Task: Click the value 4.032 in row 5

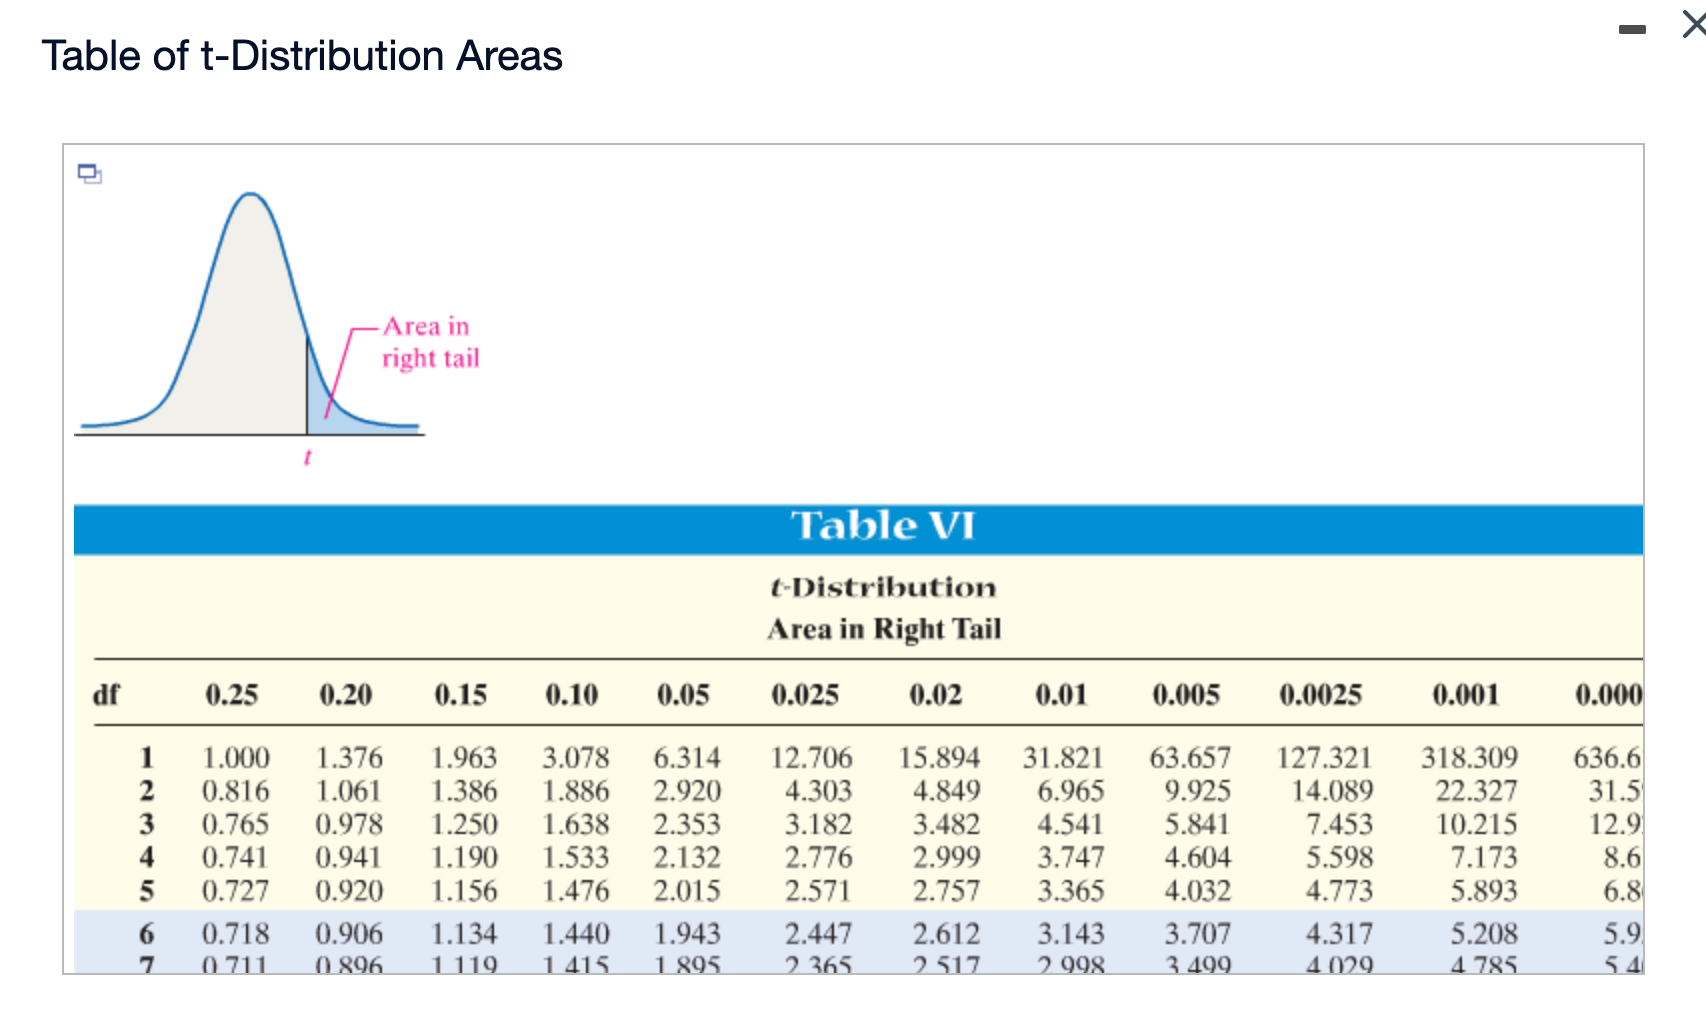Action: (x=1197, y=890)
